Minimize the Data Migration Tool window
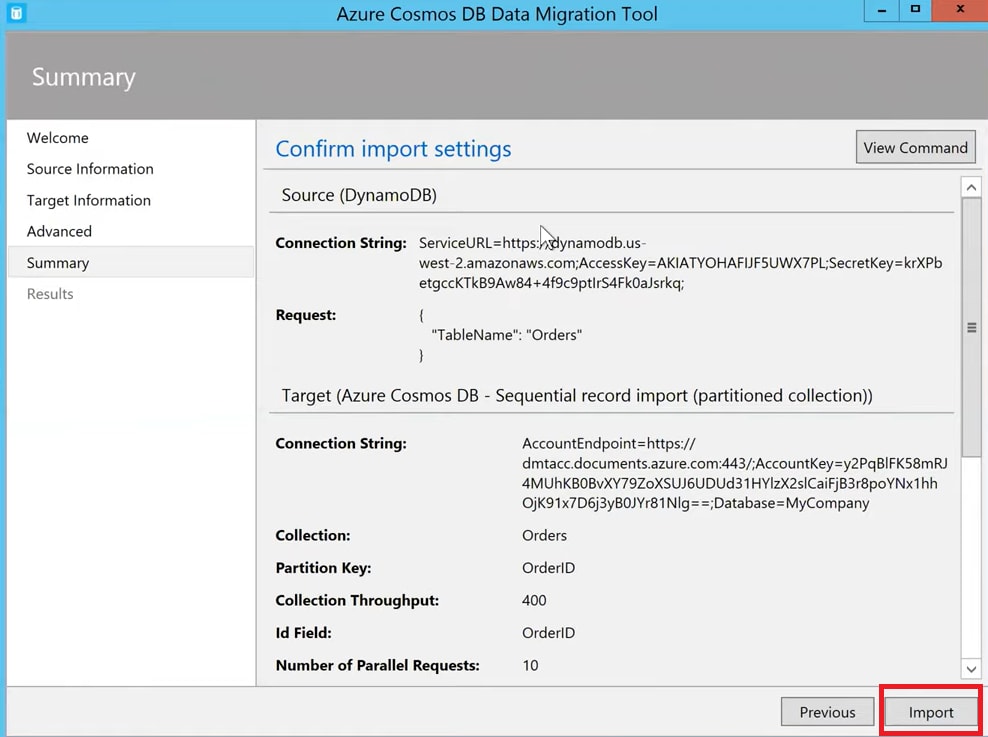This screenshot has width=988, height=737. coord(882,10)
